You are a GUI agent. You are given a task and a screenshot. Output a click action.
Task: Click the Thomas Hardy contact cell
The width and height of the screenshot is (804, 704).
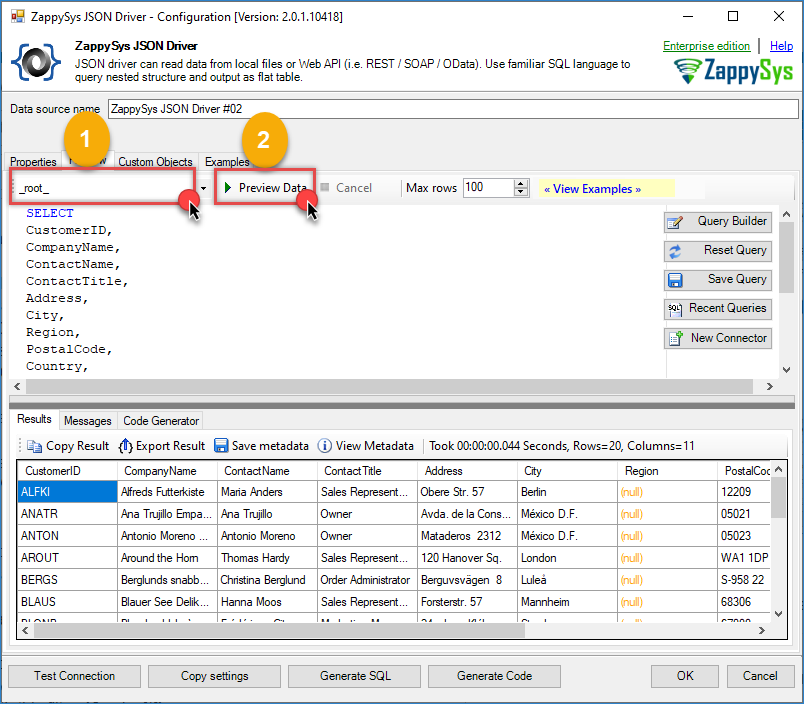pyautogui.click(x=267, y=558)
